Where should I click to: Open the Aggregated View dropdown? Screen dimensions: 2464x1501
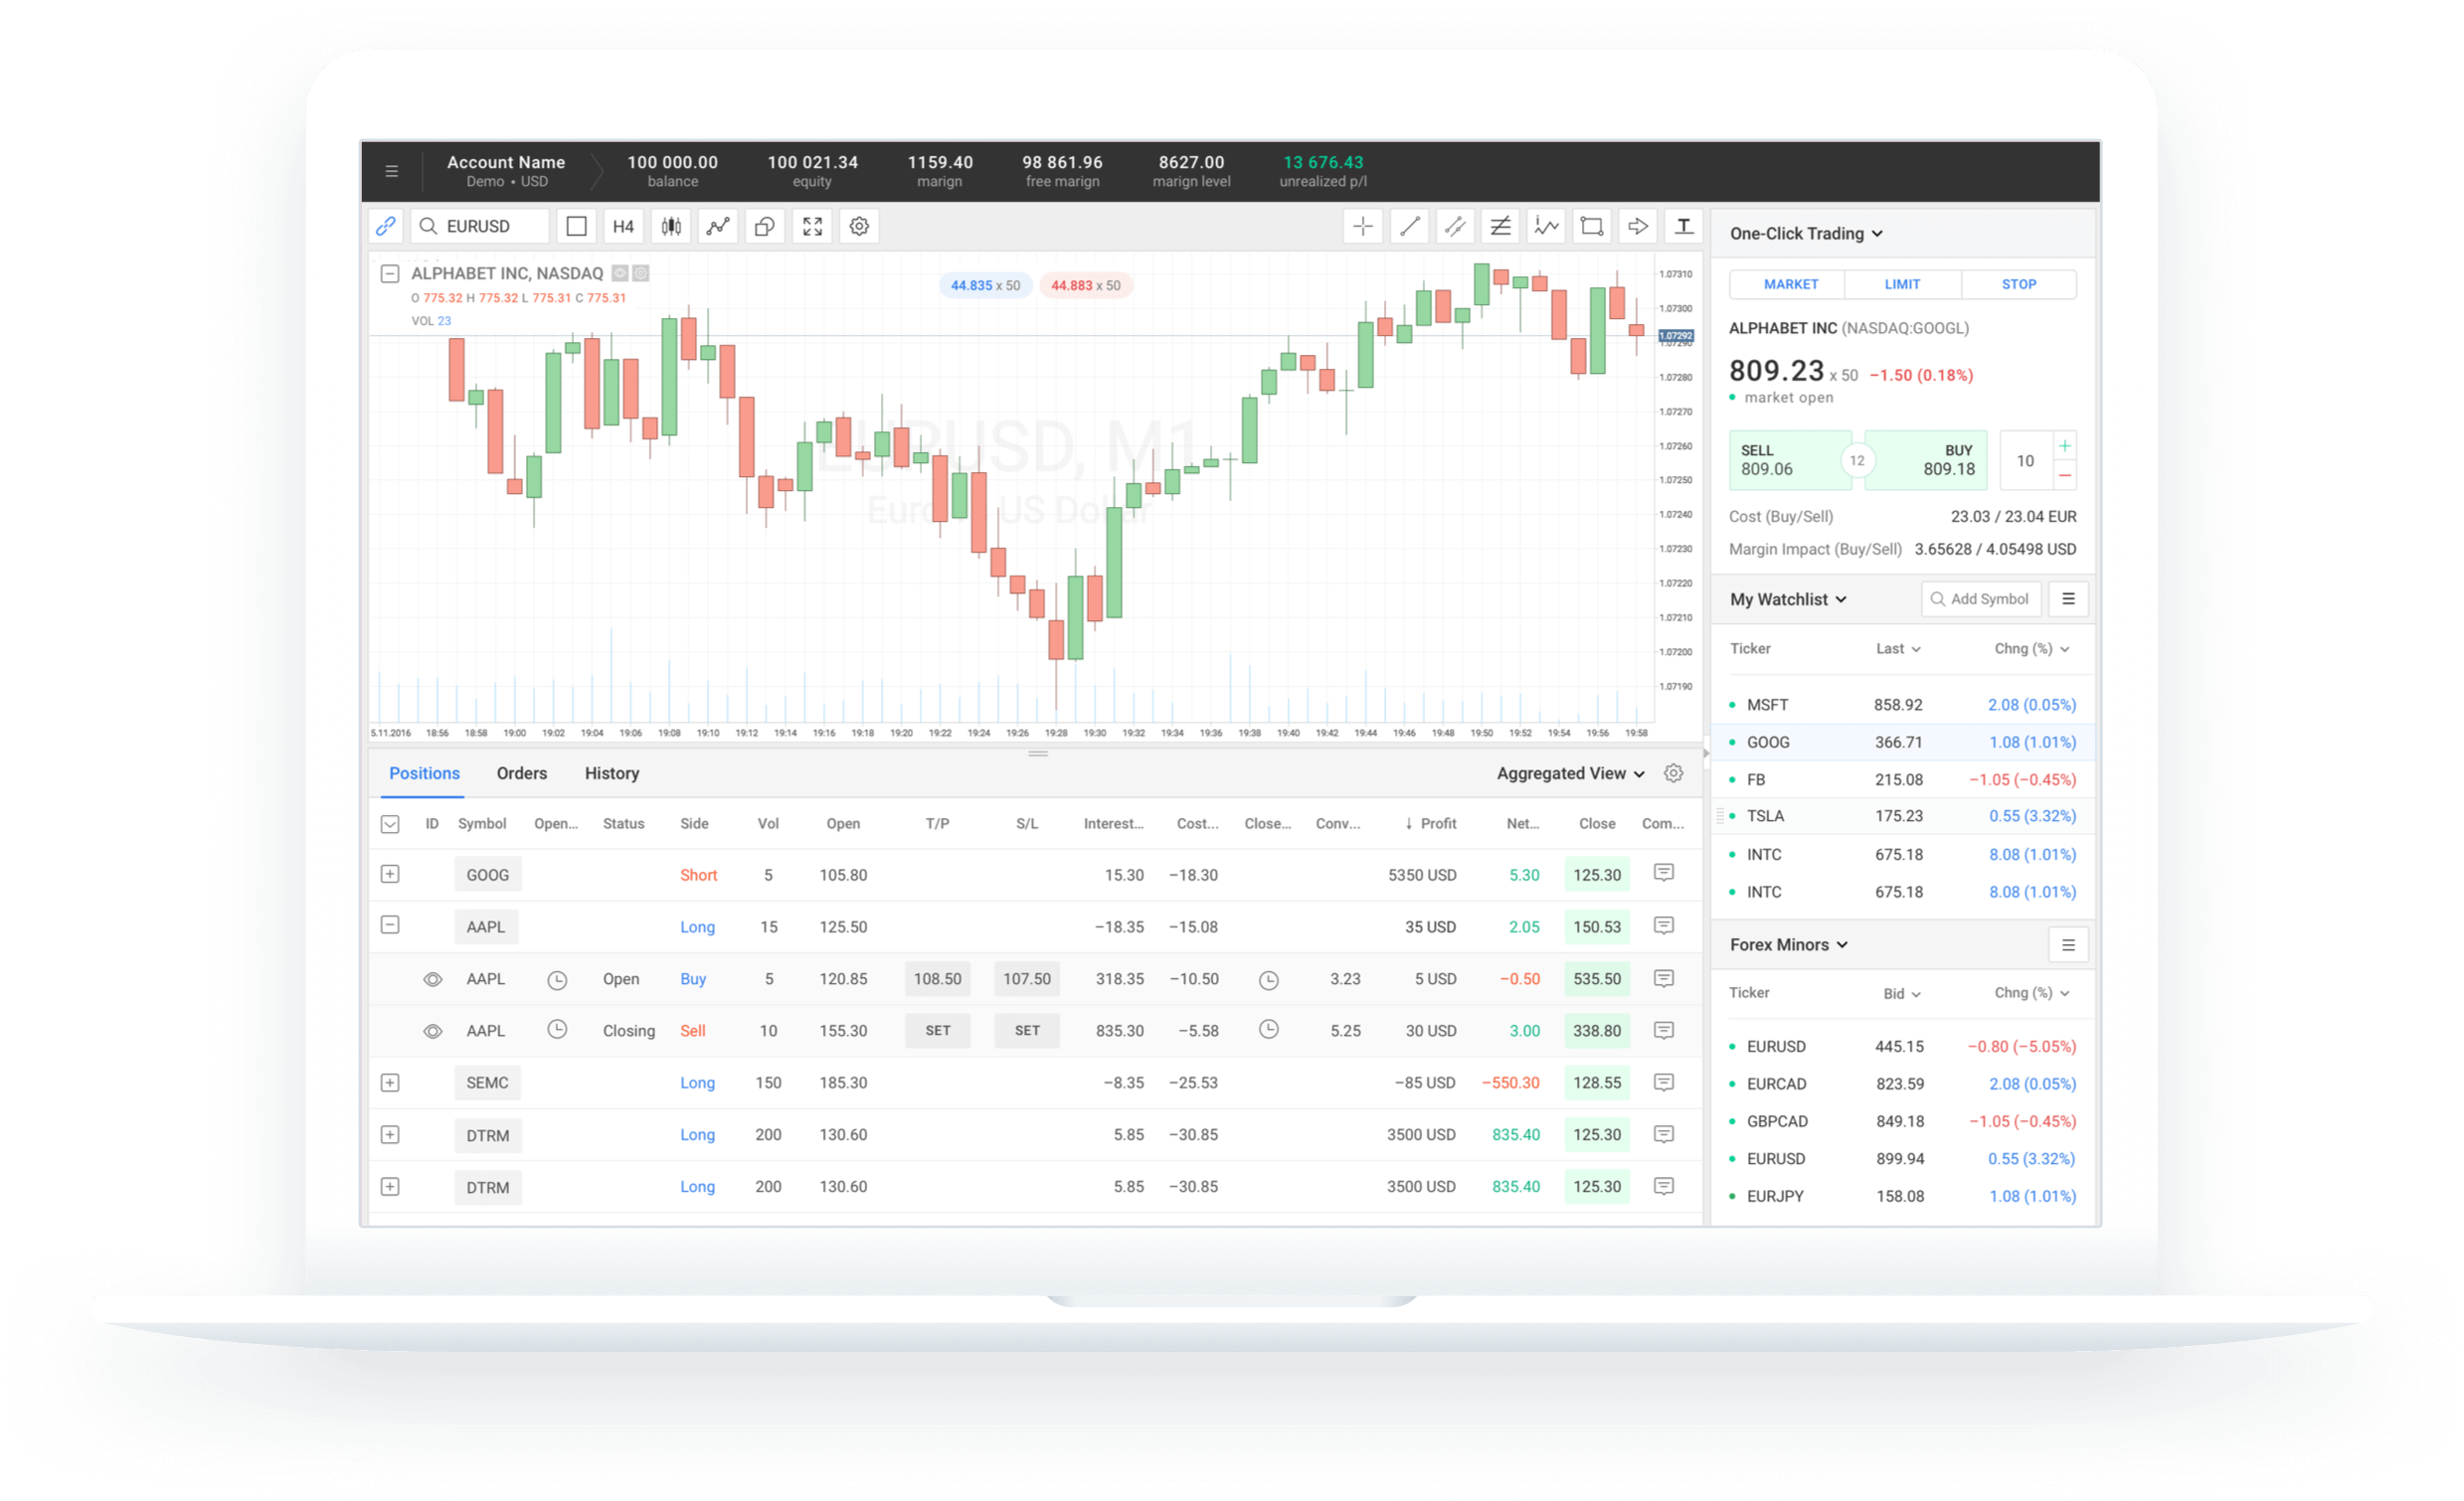tap(1570, 773)
